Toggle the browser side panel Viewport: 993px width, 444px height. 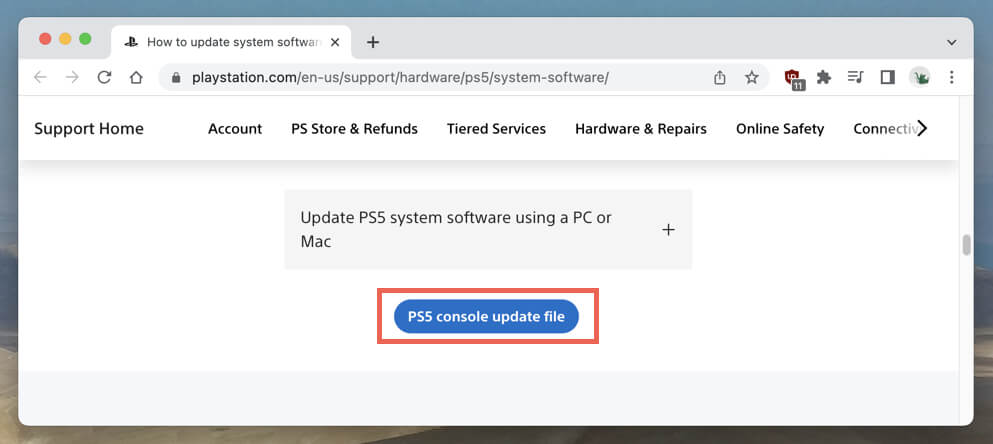pyautogui.click(x=886, y=77)
